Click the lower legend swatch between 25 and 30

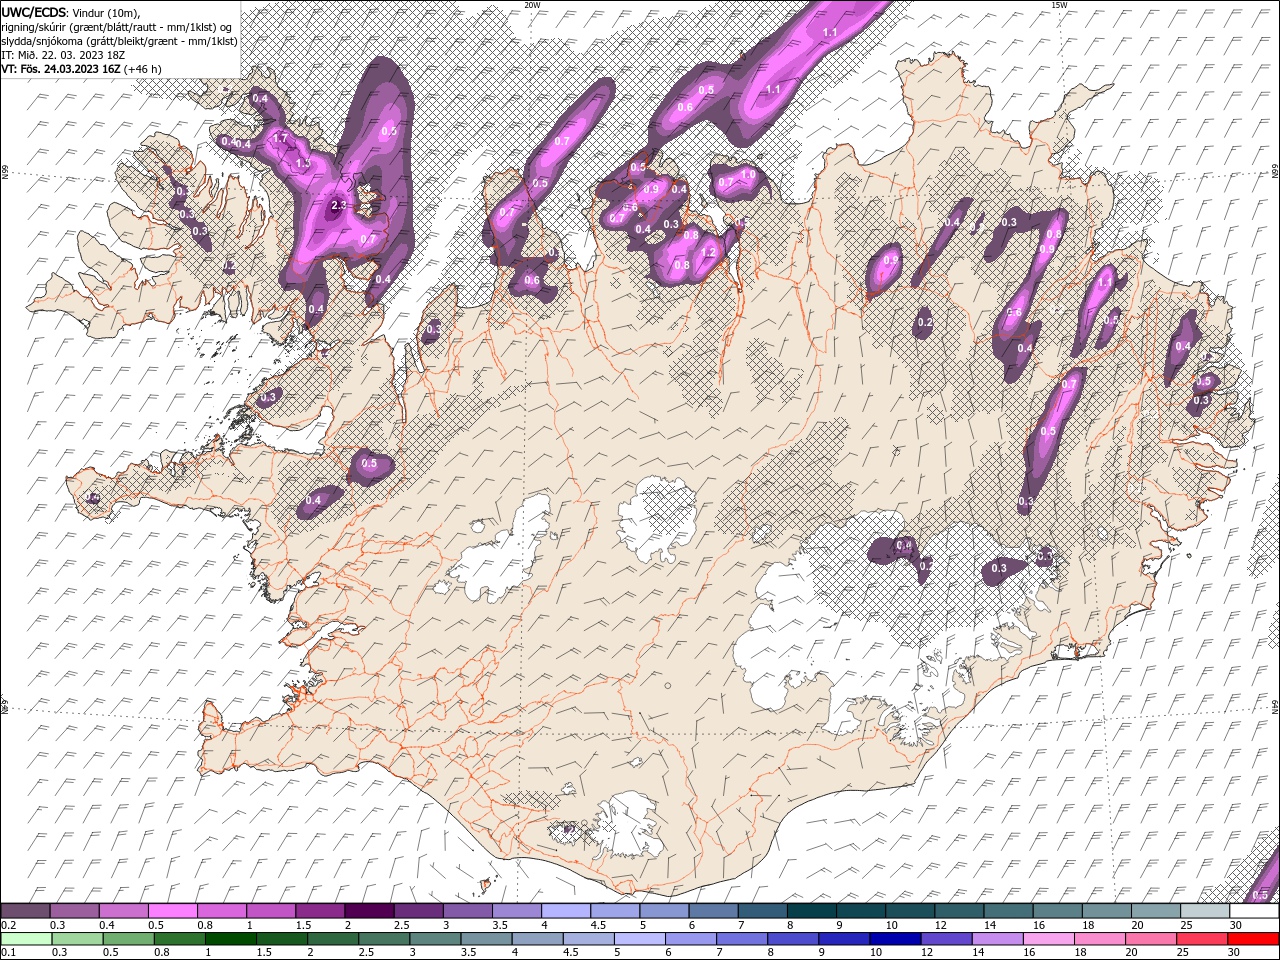(x=1203, y=938)
